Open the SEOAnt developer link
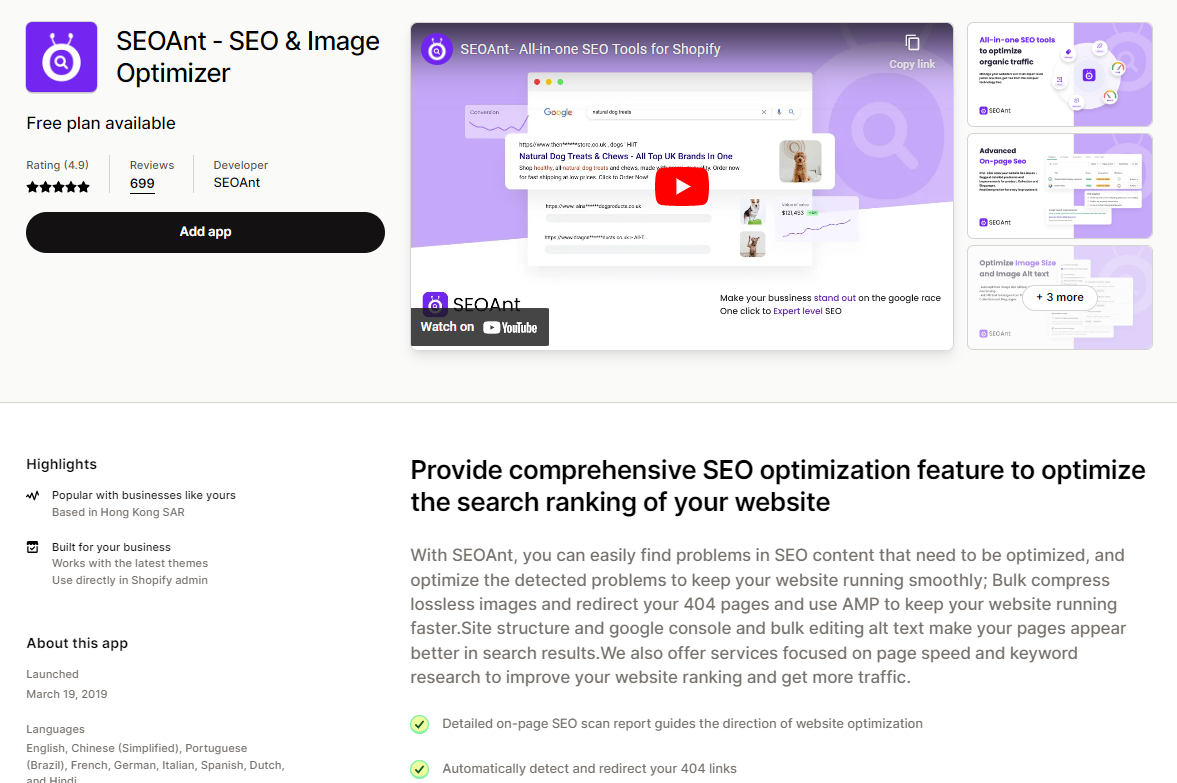Image resolution: width=1177 pixels, height=783 pixels. click(x=236, y=182)
